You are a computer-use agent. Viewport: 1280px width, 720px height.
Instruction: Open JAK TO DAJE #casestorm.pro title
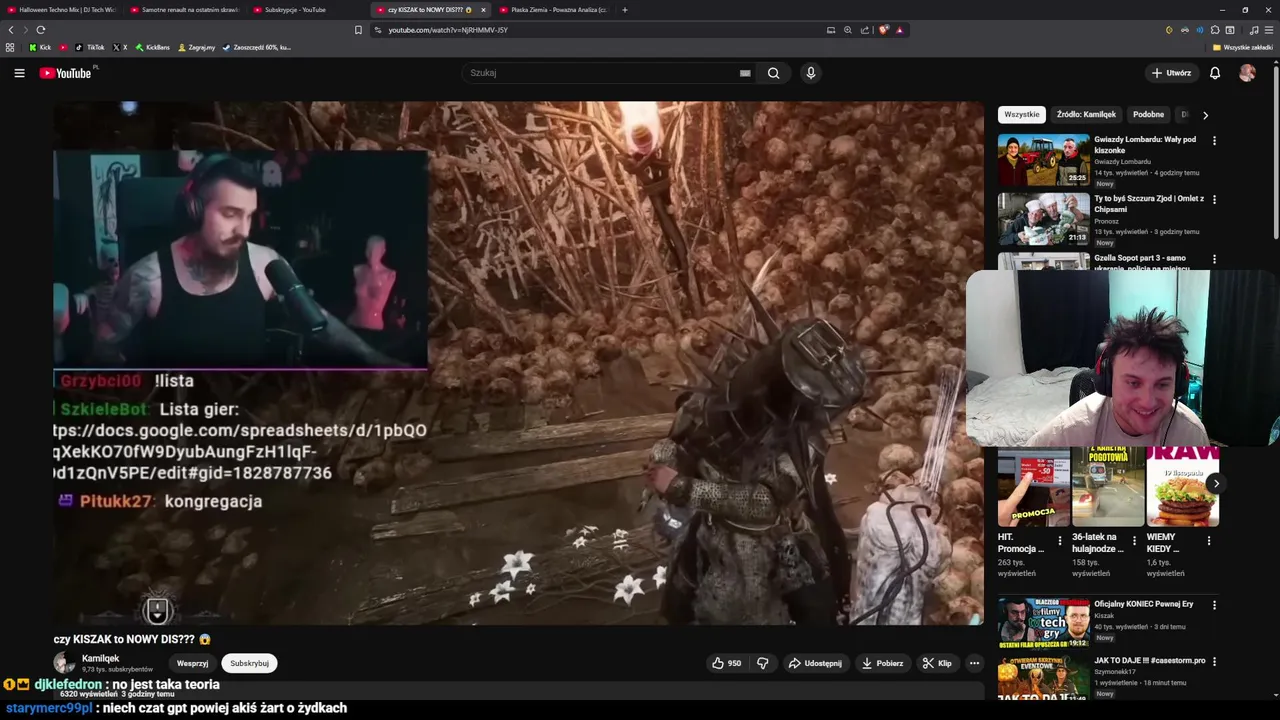[1150, 661]
